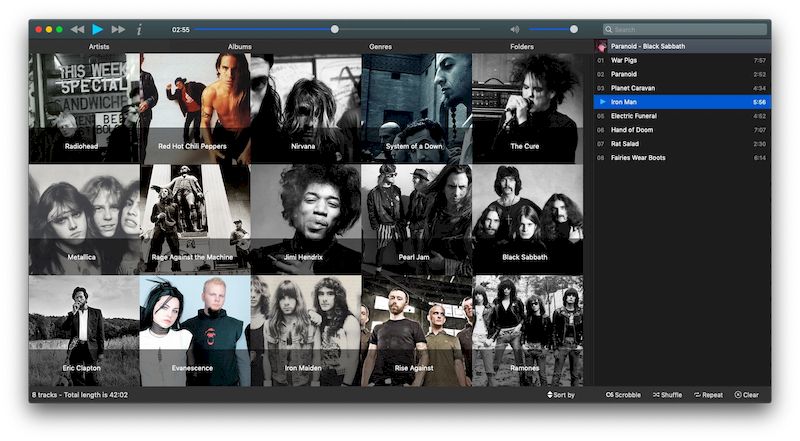Select track 05 Electric Funeral

click(683, 116)
